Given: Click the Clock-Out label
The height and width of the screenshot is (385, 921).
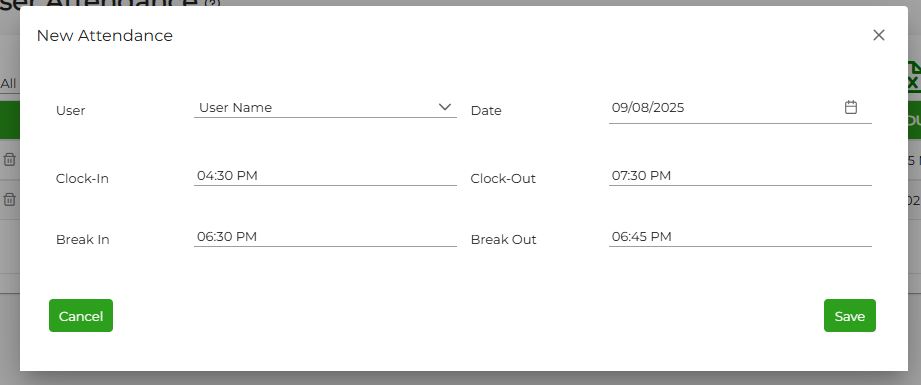Looking at the screenshot, I should pyautogui.click(x=503, y=179).
